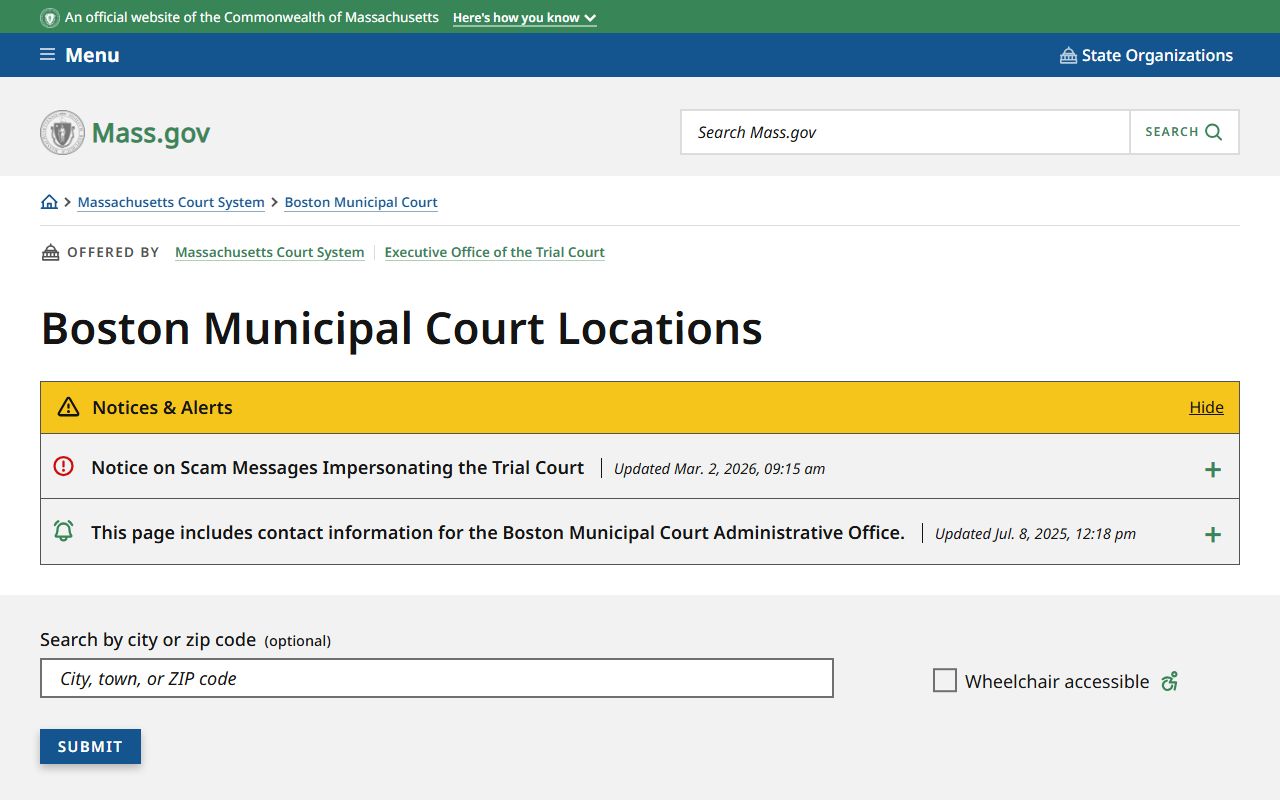Image resolution: width=1280 pixels, height=800 pixels.
Task: Focus the Search Mass.gov input field
Action: [905, 132]
